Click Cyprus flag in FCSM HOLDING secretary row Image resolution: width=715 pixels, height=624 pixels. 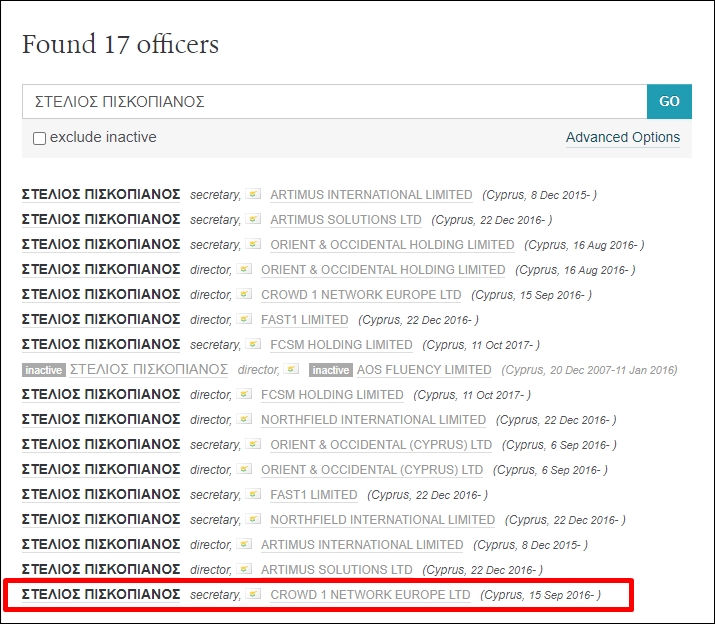click(253, 344)
